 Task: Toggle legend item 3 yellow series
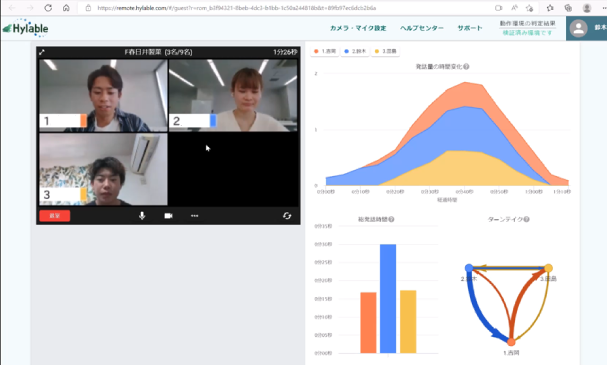click(x=386, y=51)
